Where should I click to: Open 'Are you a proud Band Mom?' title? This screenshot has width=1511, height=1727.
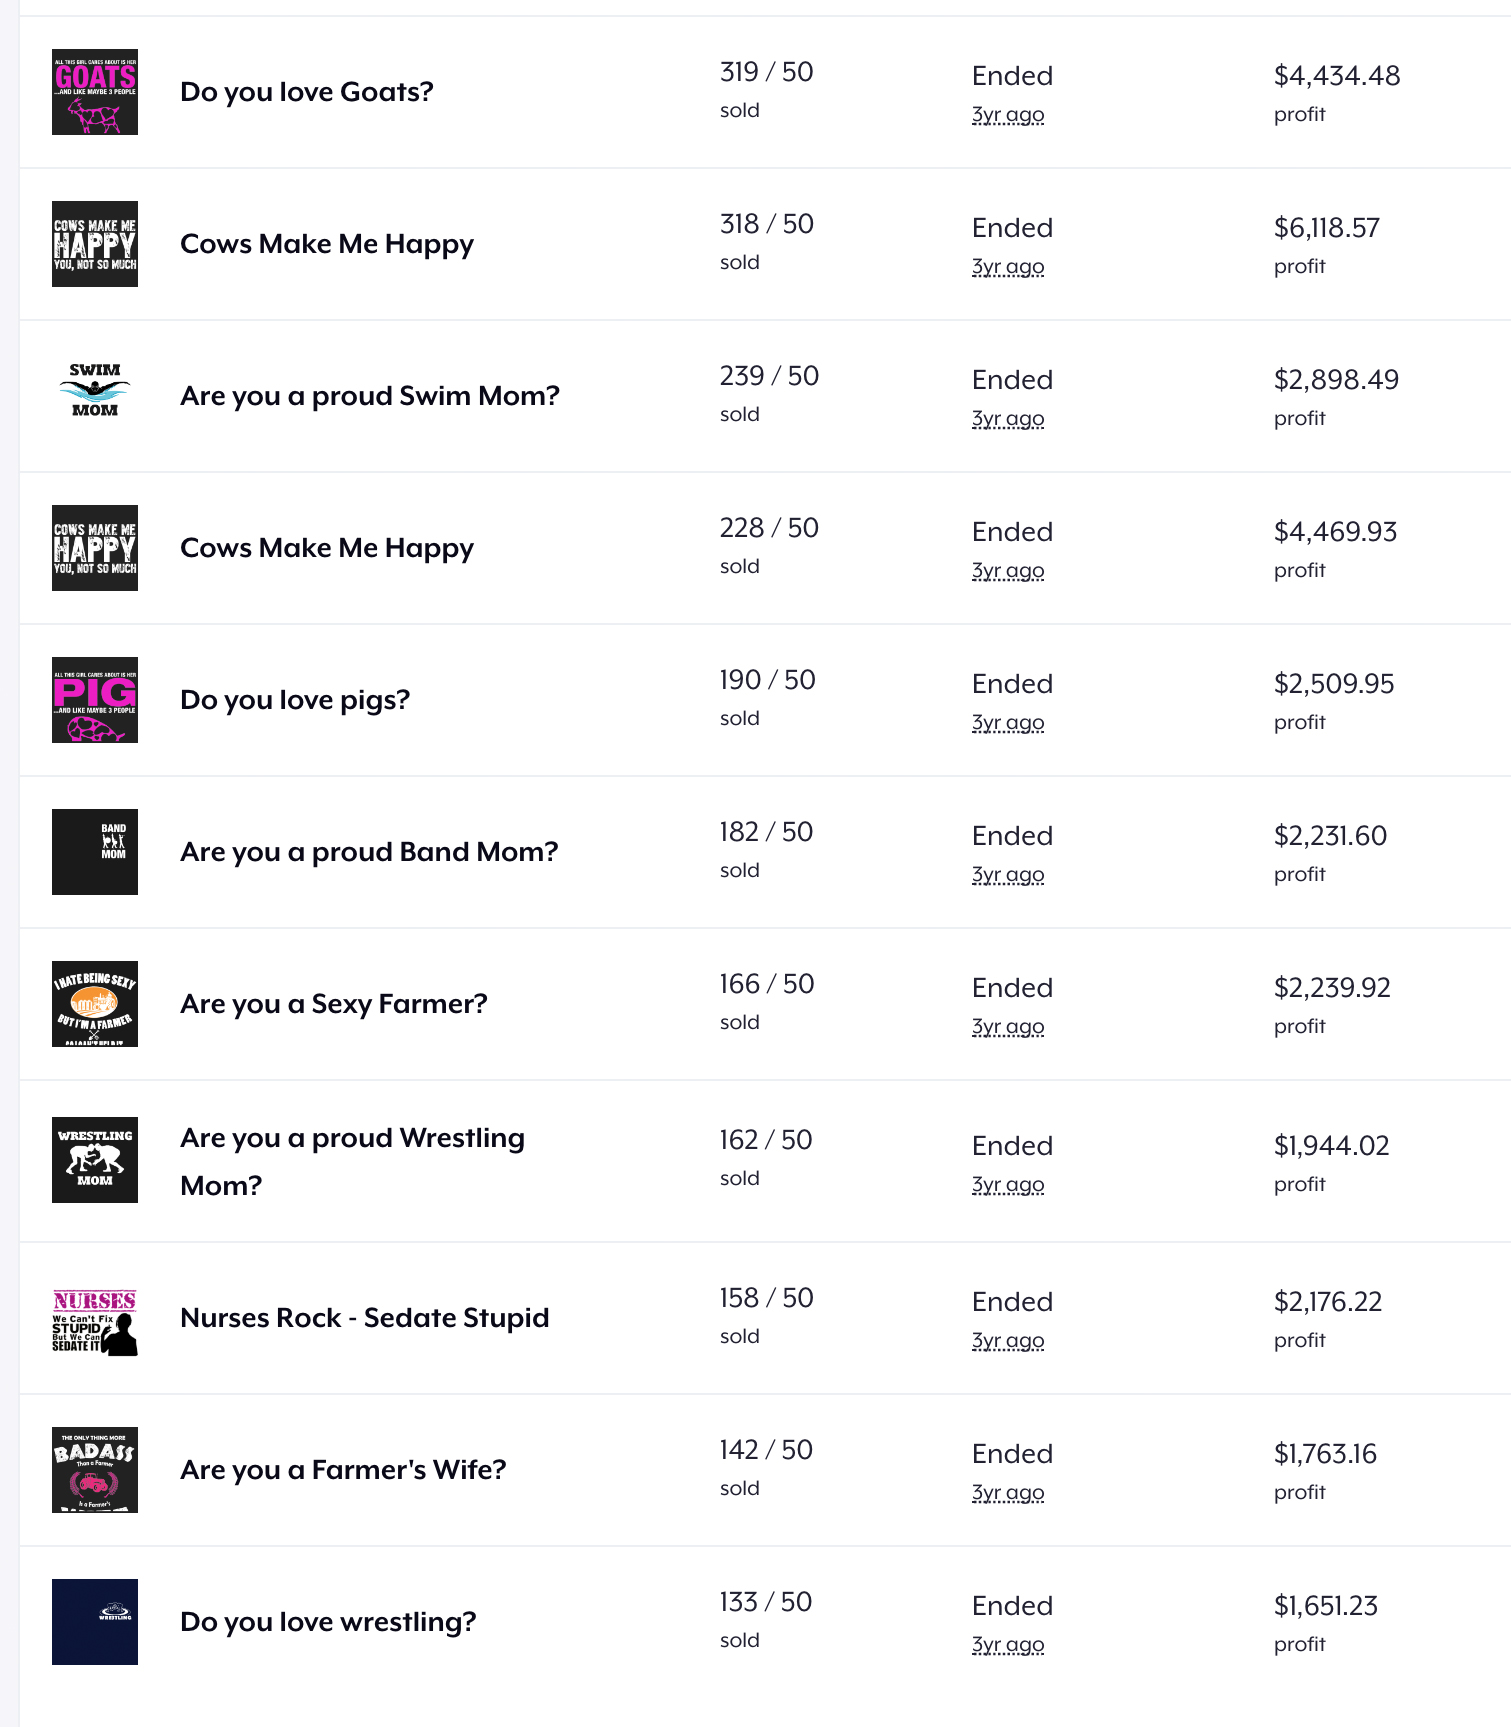(369, 852)
